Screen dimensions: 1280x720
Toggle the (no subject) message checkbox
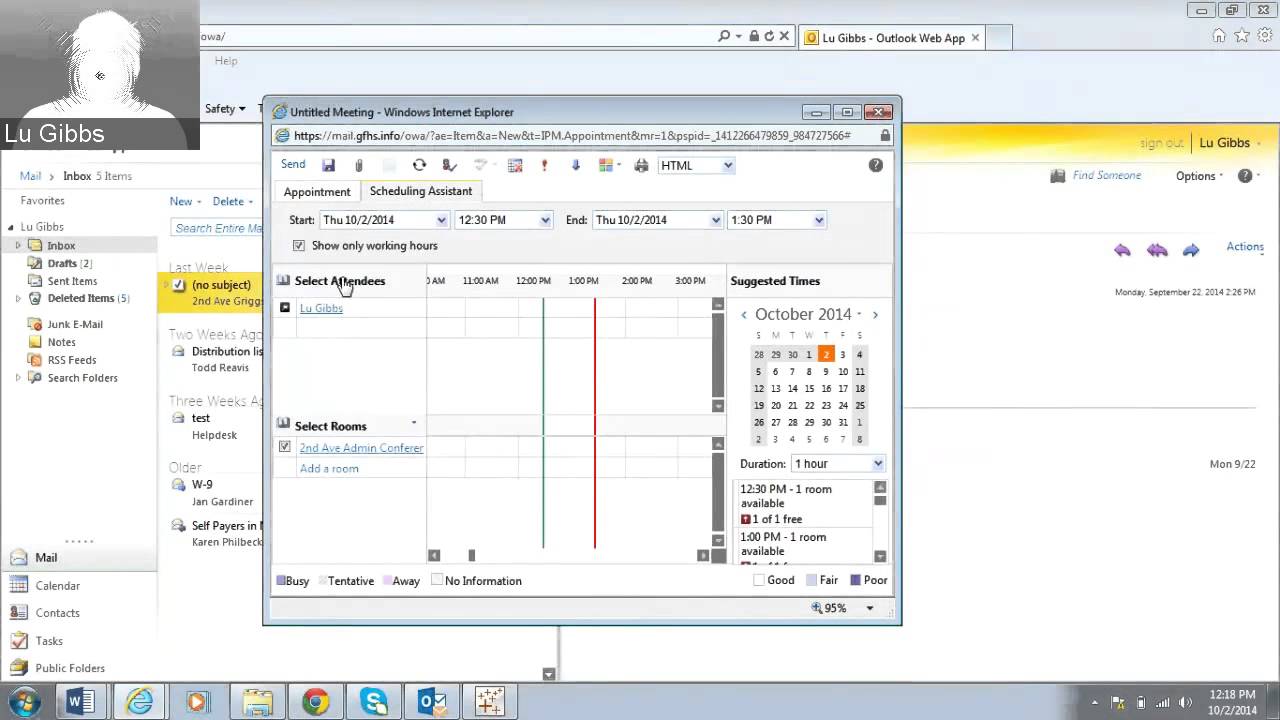click(179, 285)
